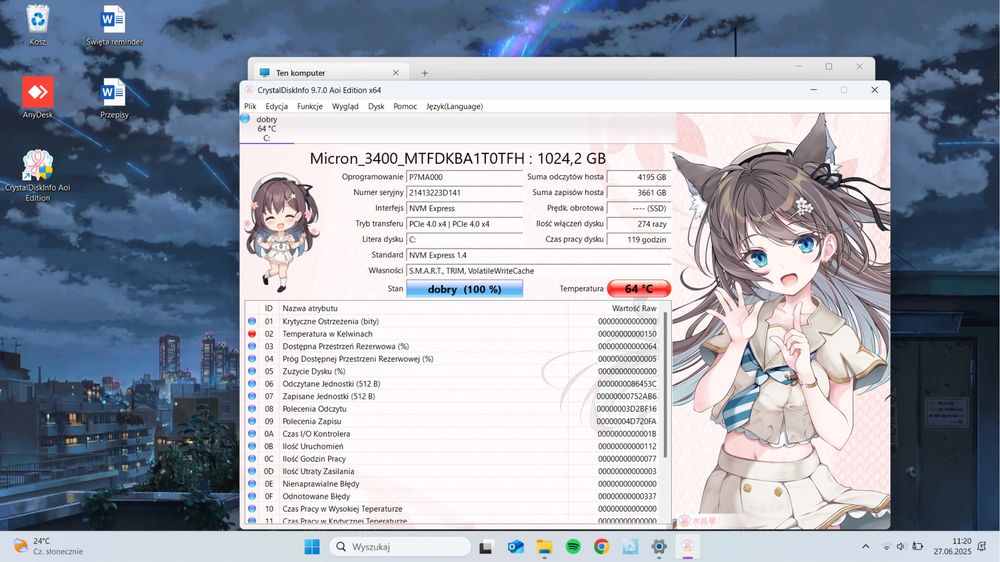Open the weather widget 24°C
This screenshot has height=562, width=1000.
(x=48, y=547)
